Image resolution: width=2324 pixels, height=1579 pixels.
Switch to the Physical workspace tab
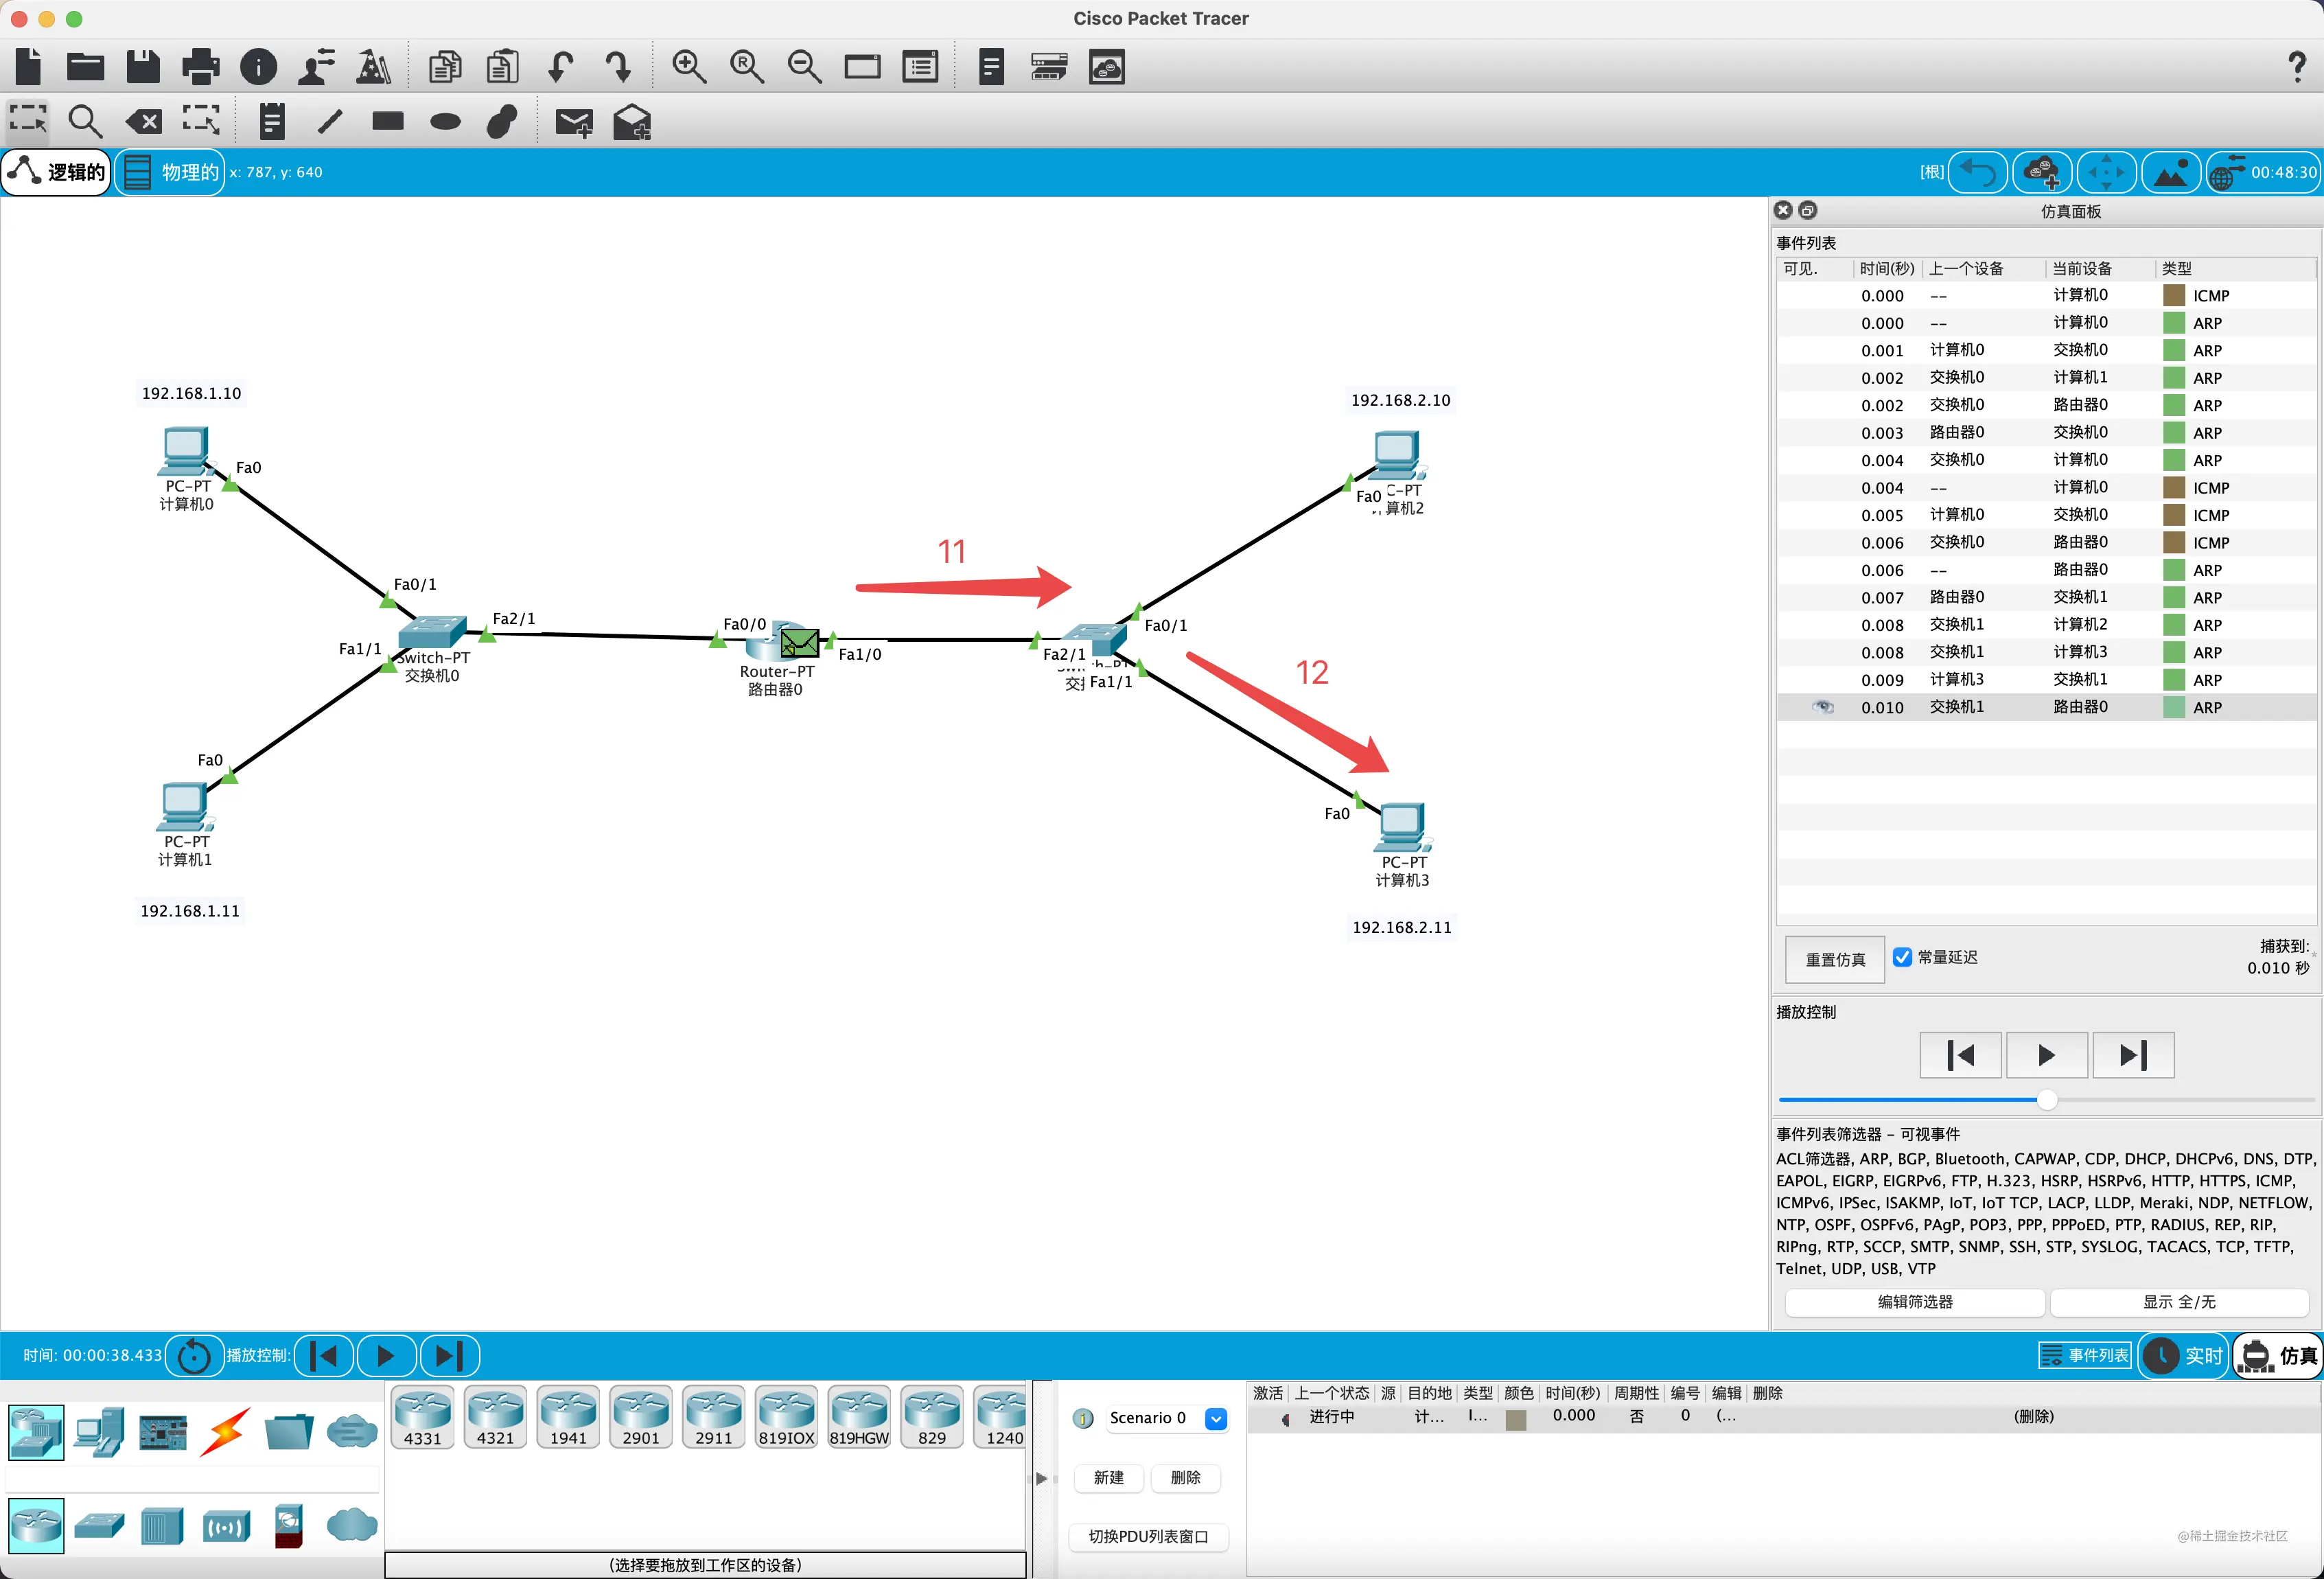[x=171, y=172]
